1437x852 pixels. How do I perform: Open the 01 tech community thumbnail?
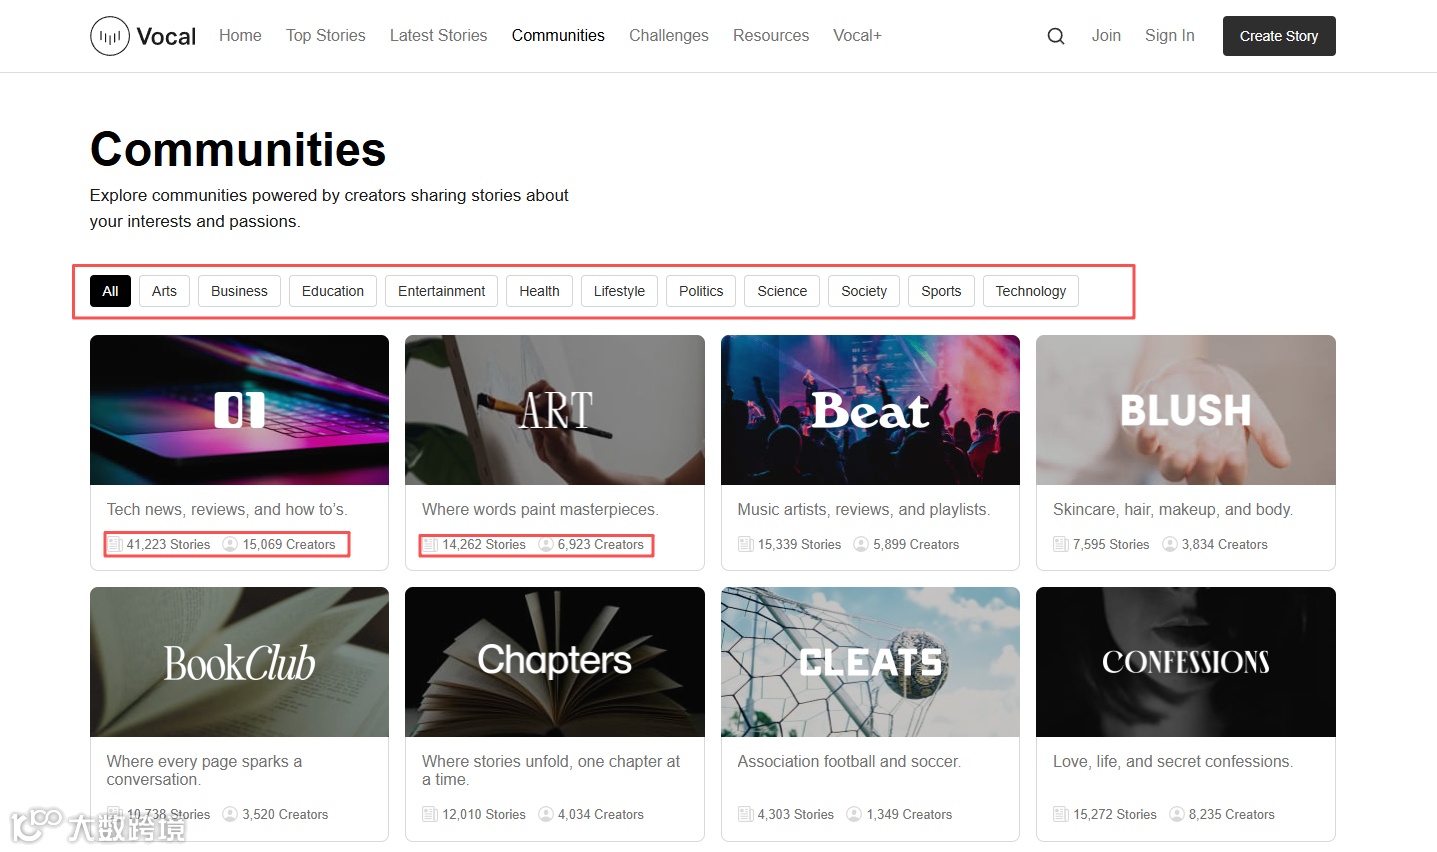click(x=239, y=410)
